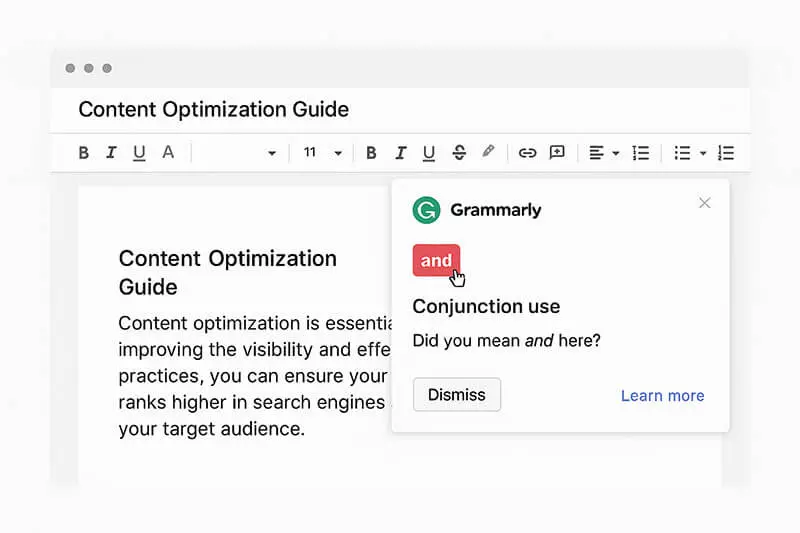Click the Italic icon before the font name dropdown

click(x=111, y=153)
